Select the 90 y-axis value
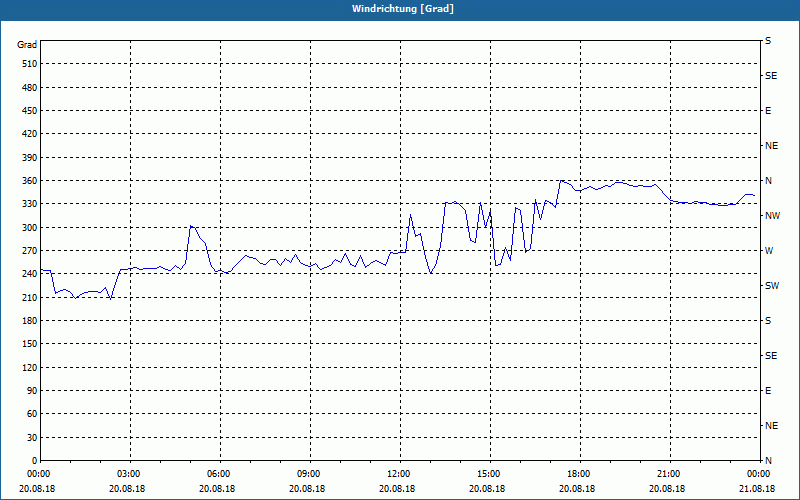Image resolution: width=800 pixels, height=500 pixels. tap(32, 391)
